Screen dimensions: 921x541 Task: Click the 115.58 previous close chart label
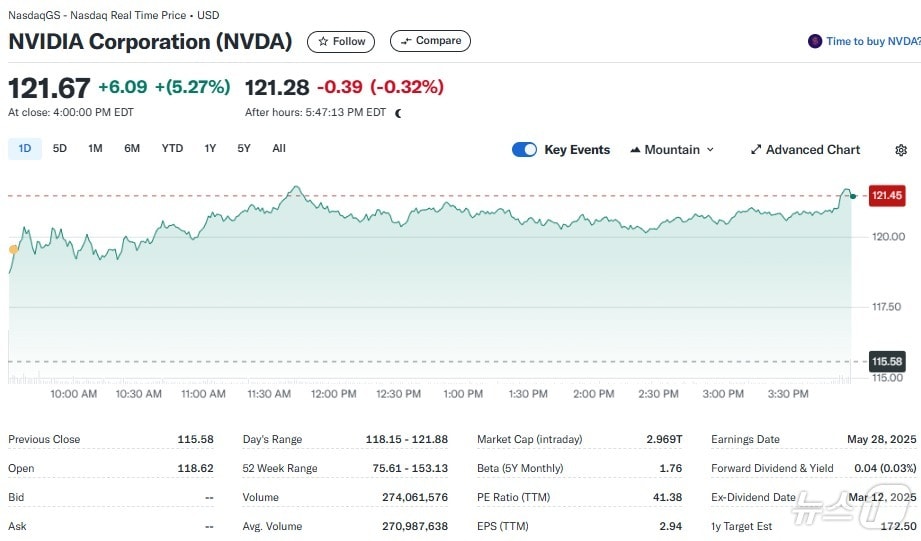(886, 361)
